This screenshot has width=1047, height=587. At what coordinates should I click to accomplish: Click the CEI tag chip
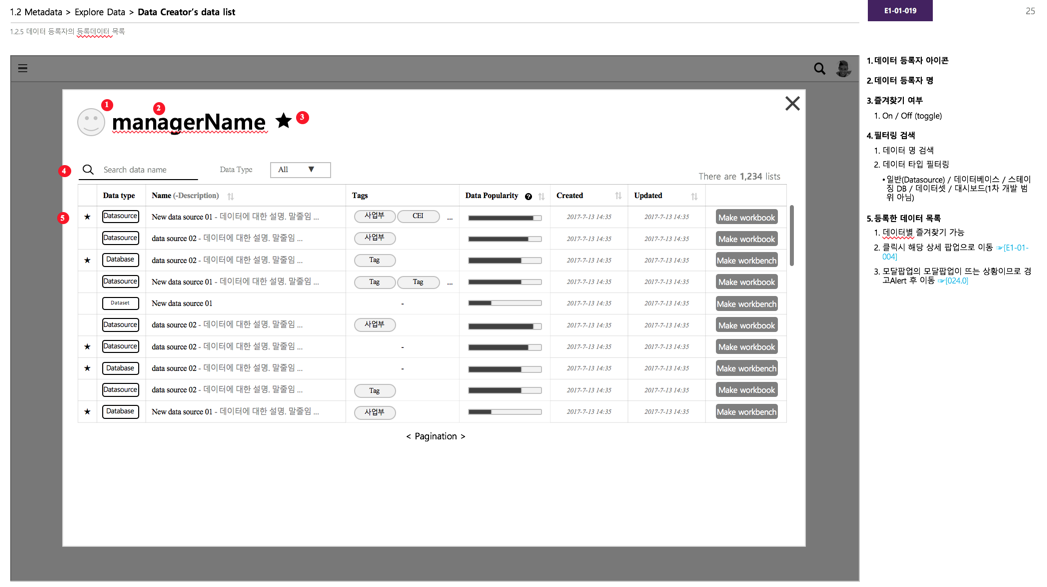point(419,216)
